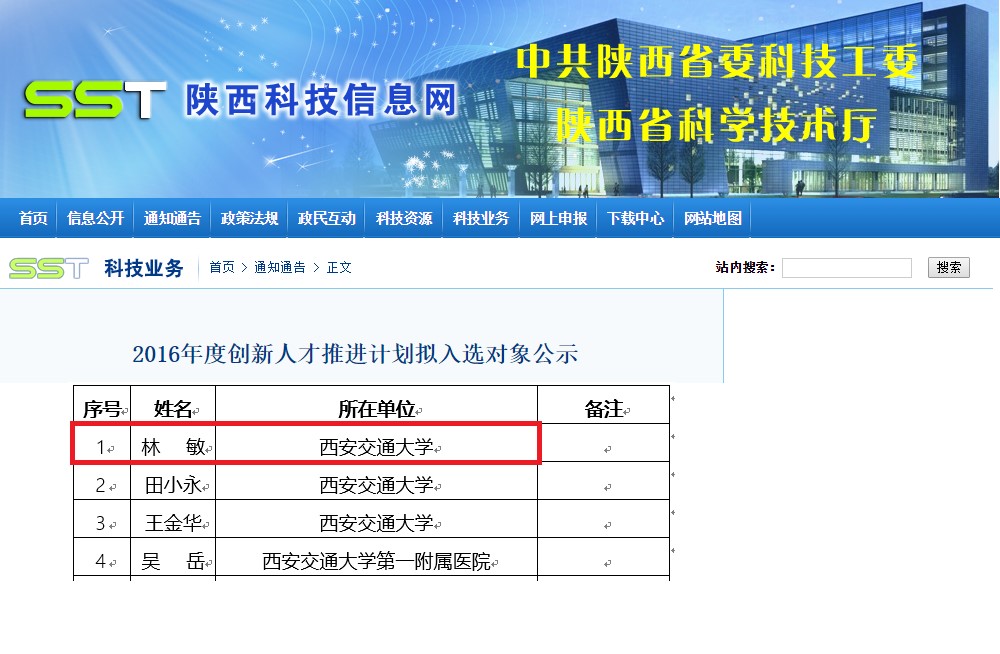Open the 下载中心 menu item
Screen dimensions: 1000x654
(635, 218)
